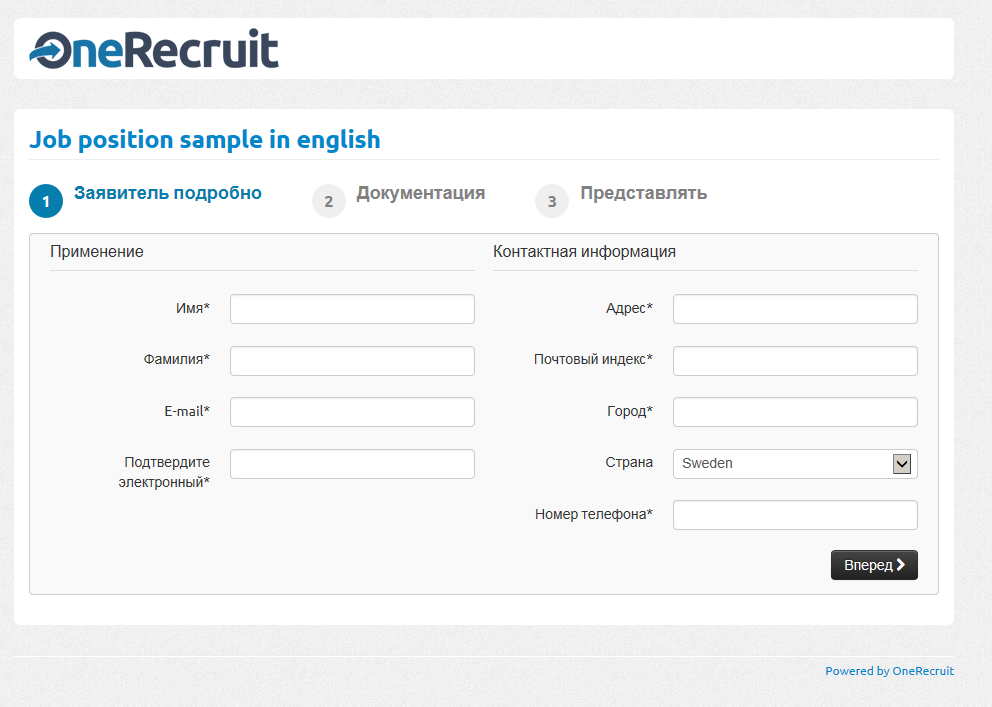Click the step 1 circle icon
This screenshot has height=707, width=992.
coord(46,201)
